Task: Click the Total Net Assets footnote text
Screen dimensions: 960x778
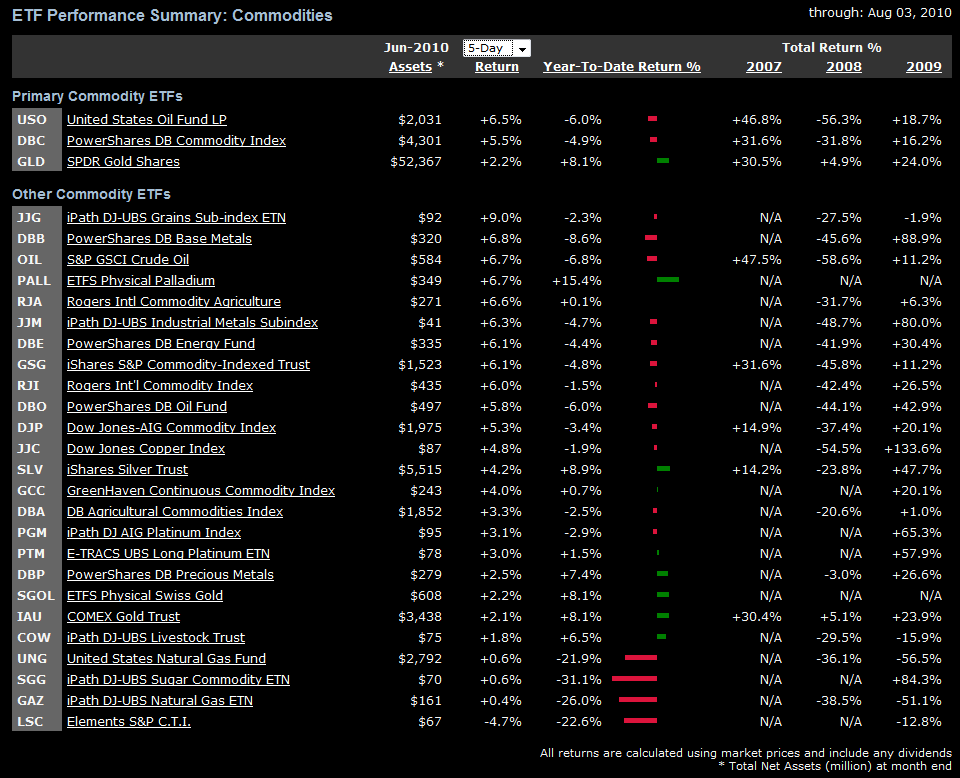Action: [x=835, y=766]
